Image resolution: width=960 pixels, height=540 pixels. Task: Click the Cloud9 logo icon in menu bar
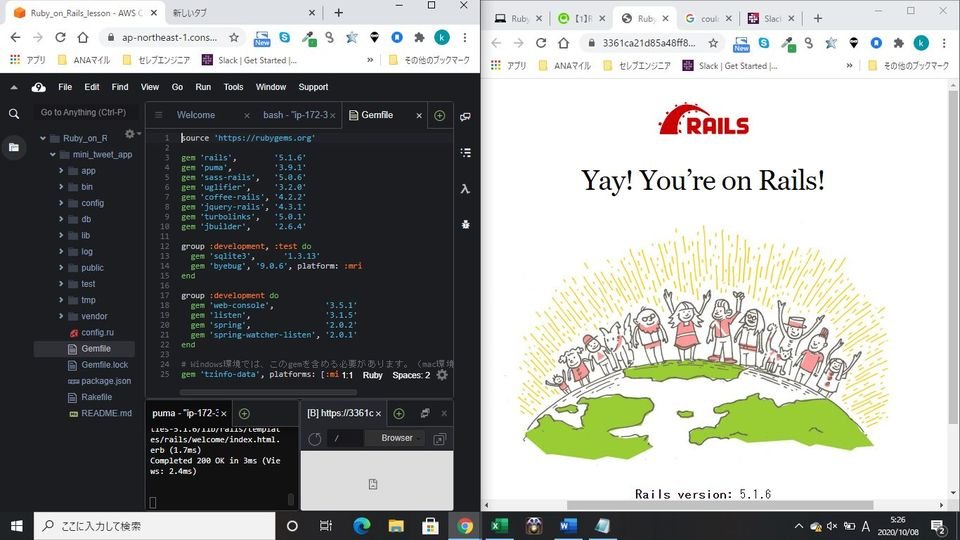click(39, 87)
